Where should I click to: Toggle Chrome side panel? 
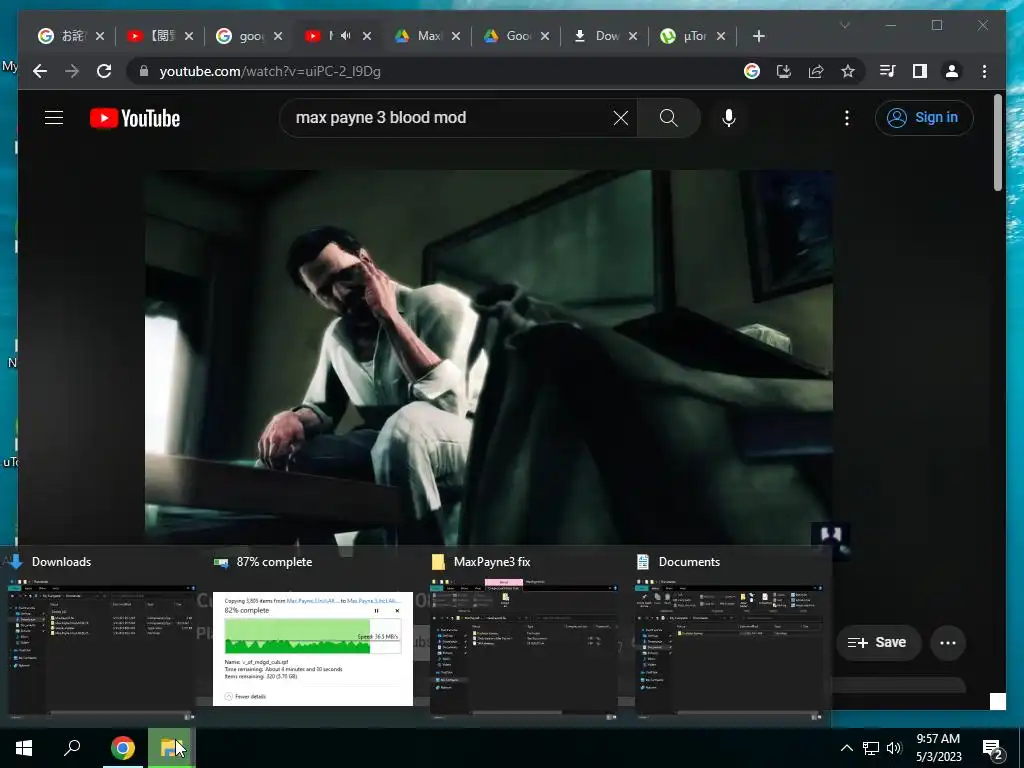920,71
